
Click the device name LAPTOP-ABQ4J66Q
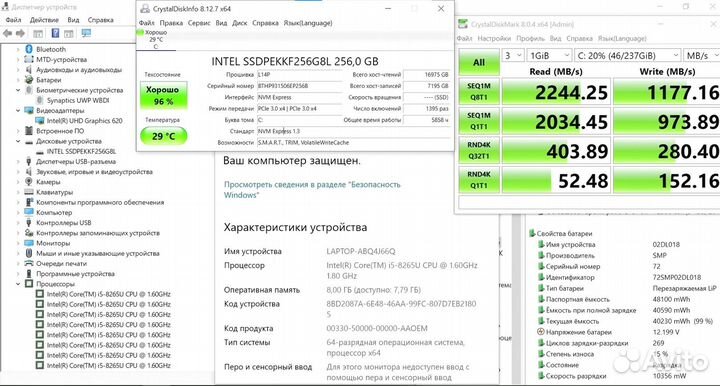[x=360, y=252]
